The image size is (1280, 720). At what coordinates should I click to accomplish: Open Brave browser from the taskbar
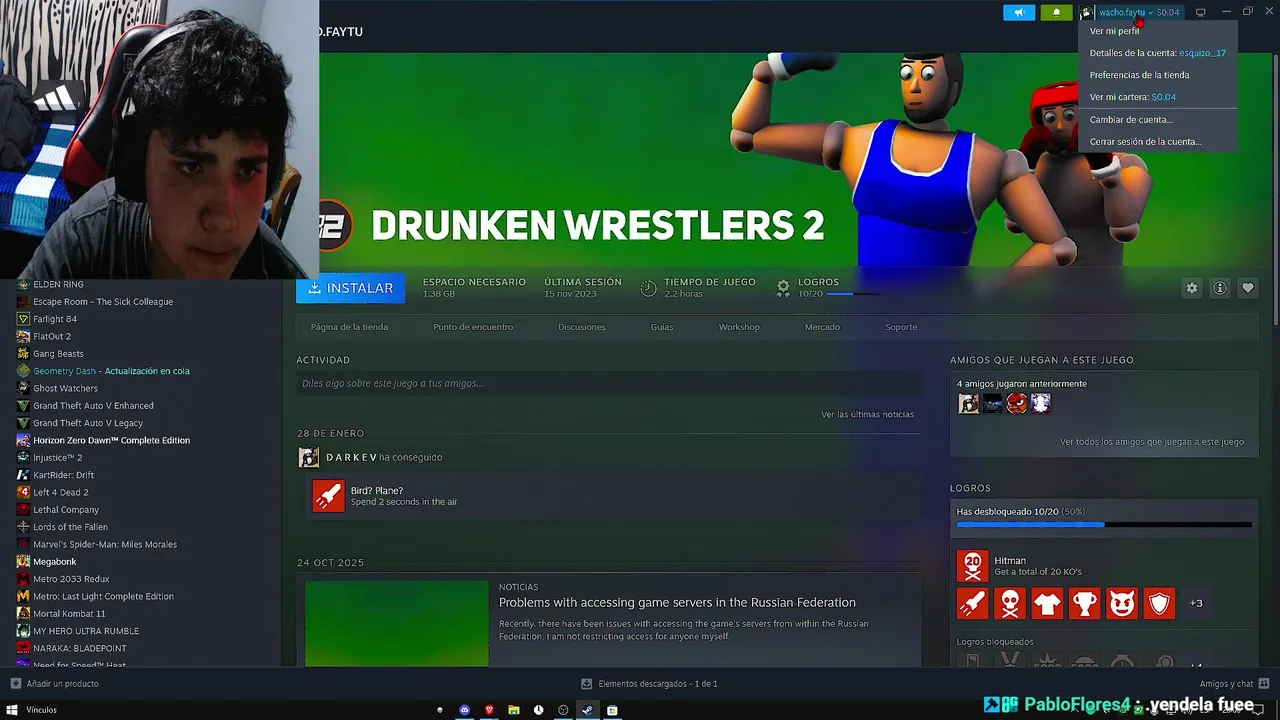click(489, 710)
